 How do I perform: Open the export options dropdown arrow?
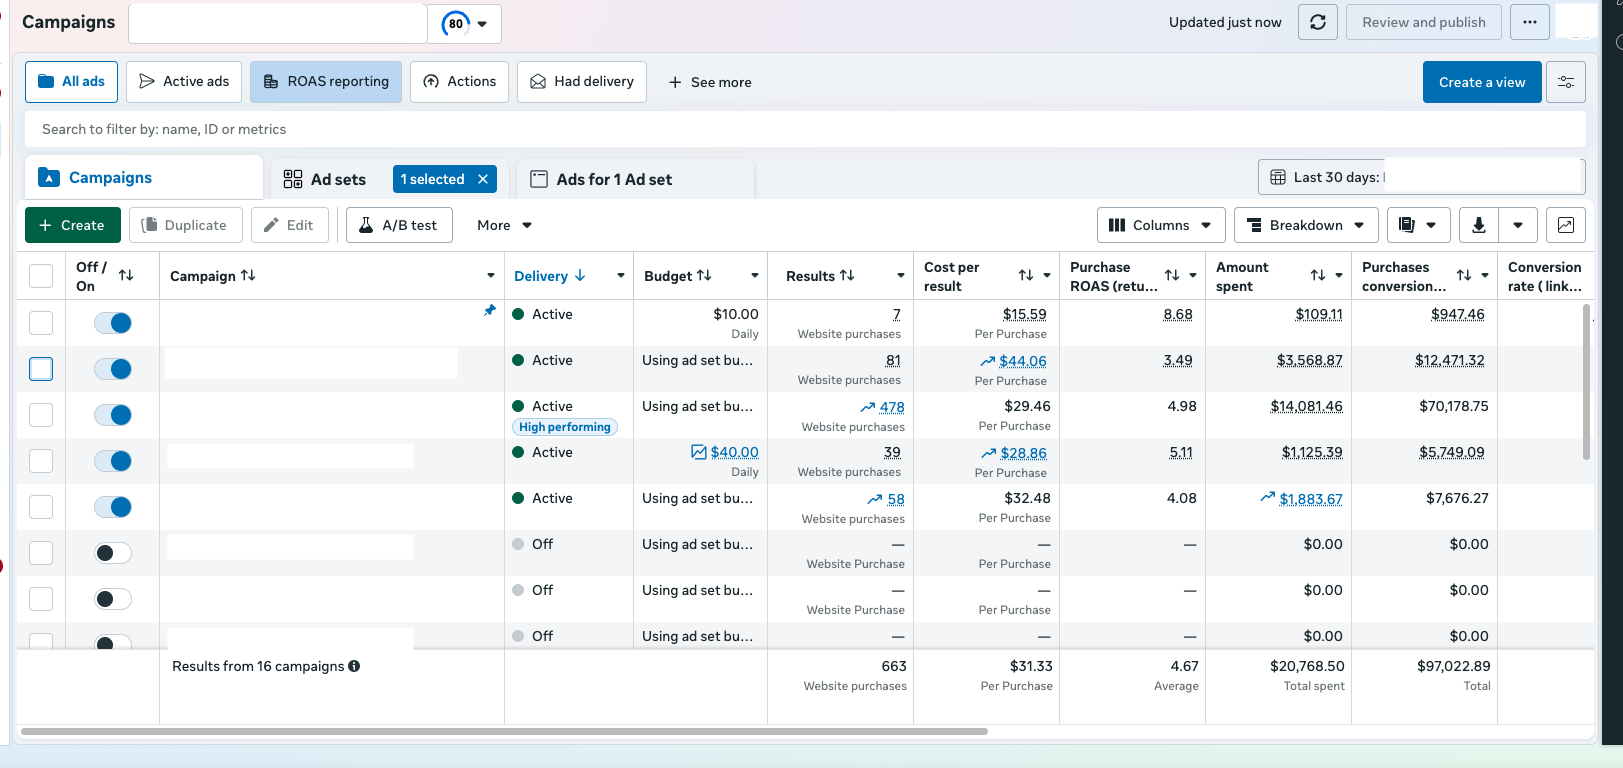click(1518, 225)
